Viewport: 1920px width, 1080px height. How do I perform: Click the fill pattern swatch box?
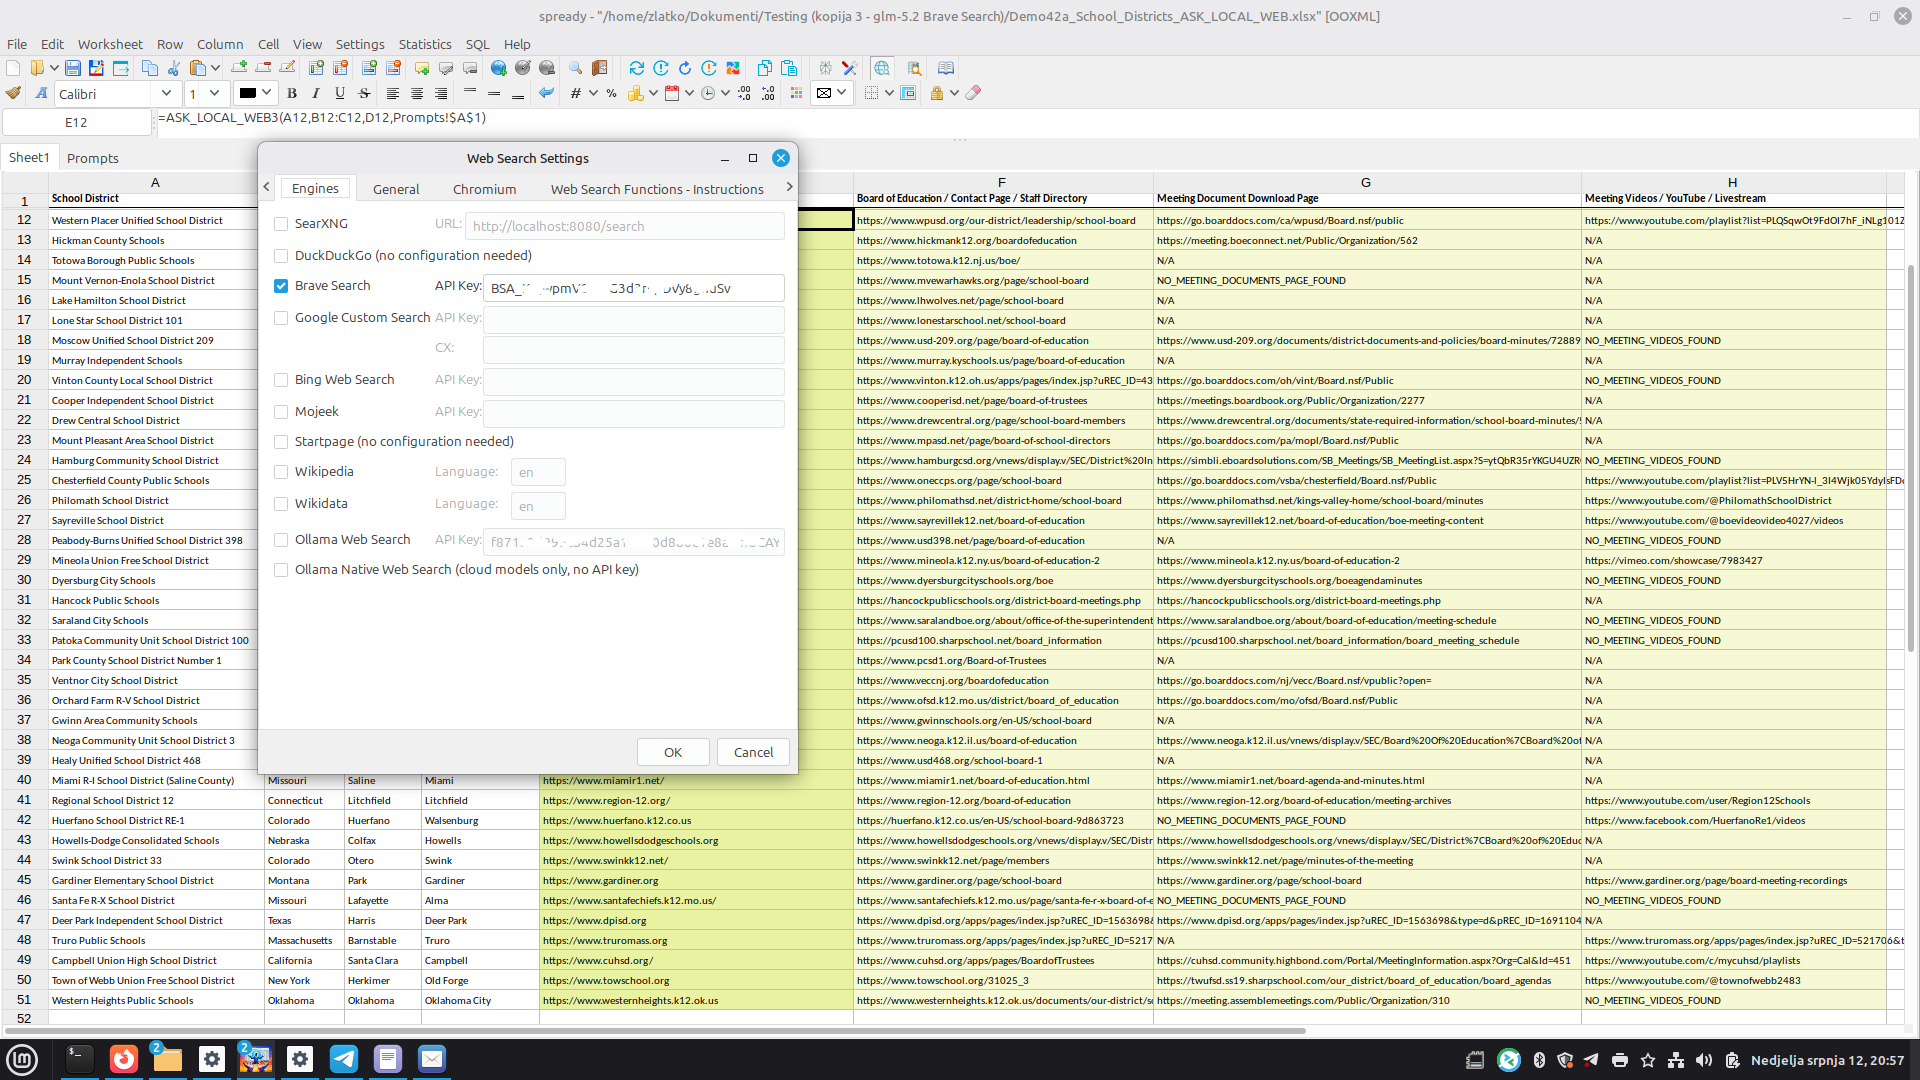pos(824,93)
